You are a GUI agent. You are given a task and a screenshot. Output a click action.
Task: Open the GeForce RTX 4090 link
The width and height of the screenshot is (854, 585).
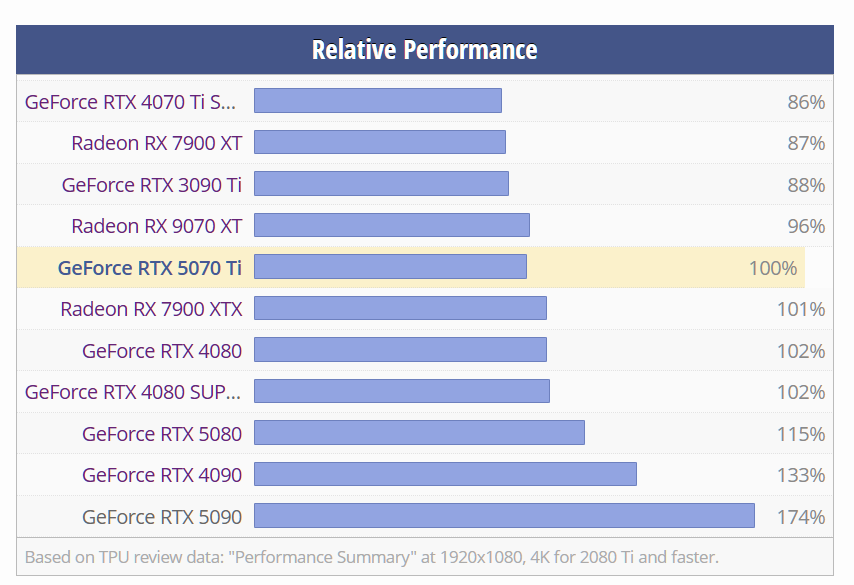[162, 475]
